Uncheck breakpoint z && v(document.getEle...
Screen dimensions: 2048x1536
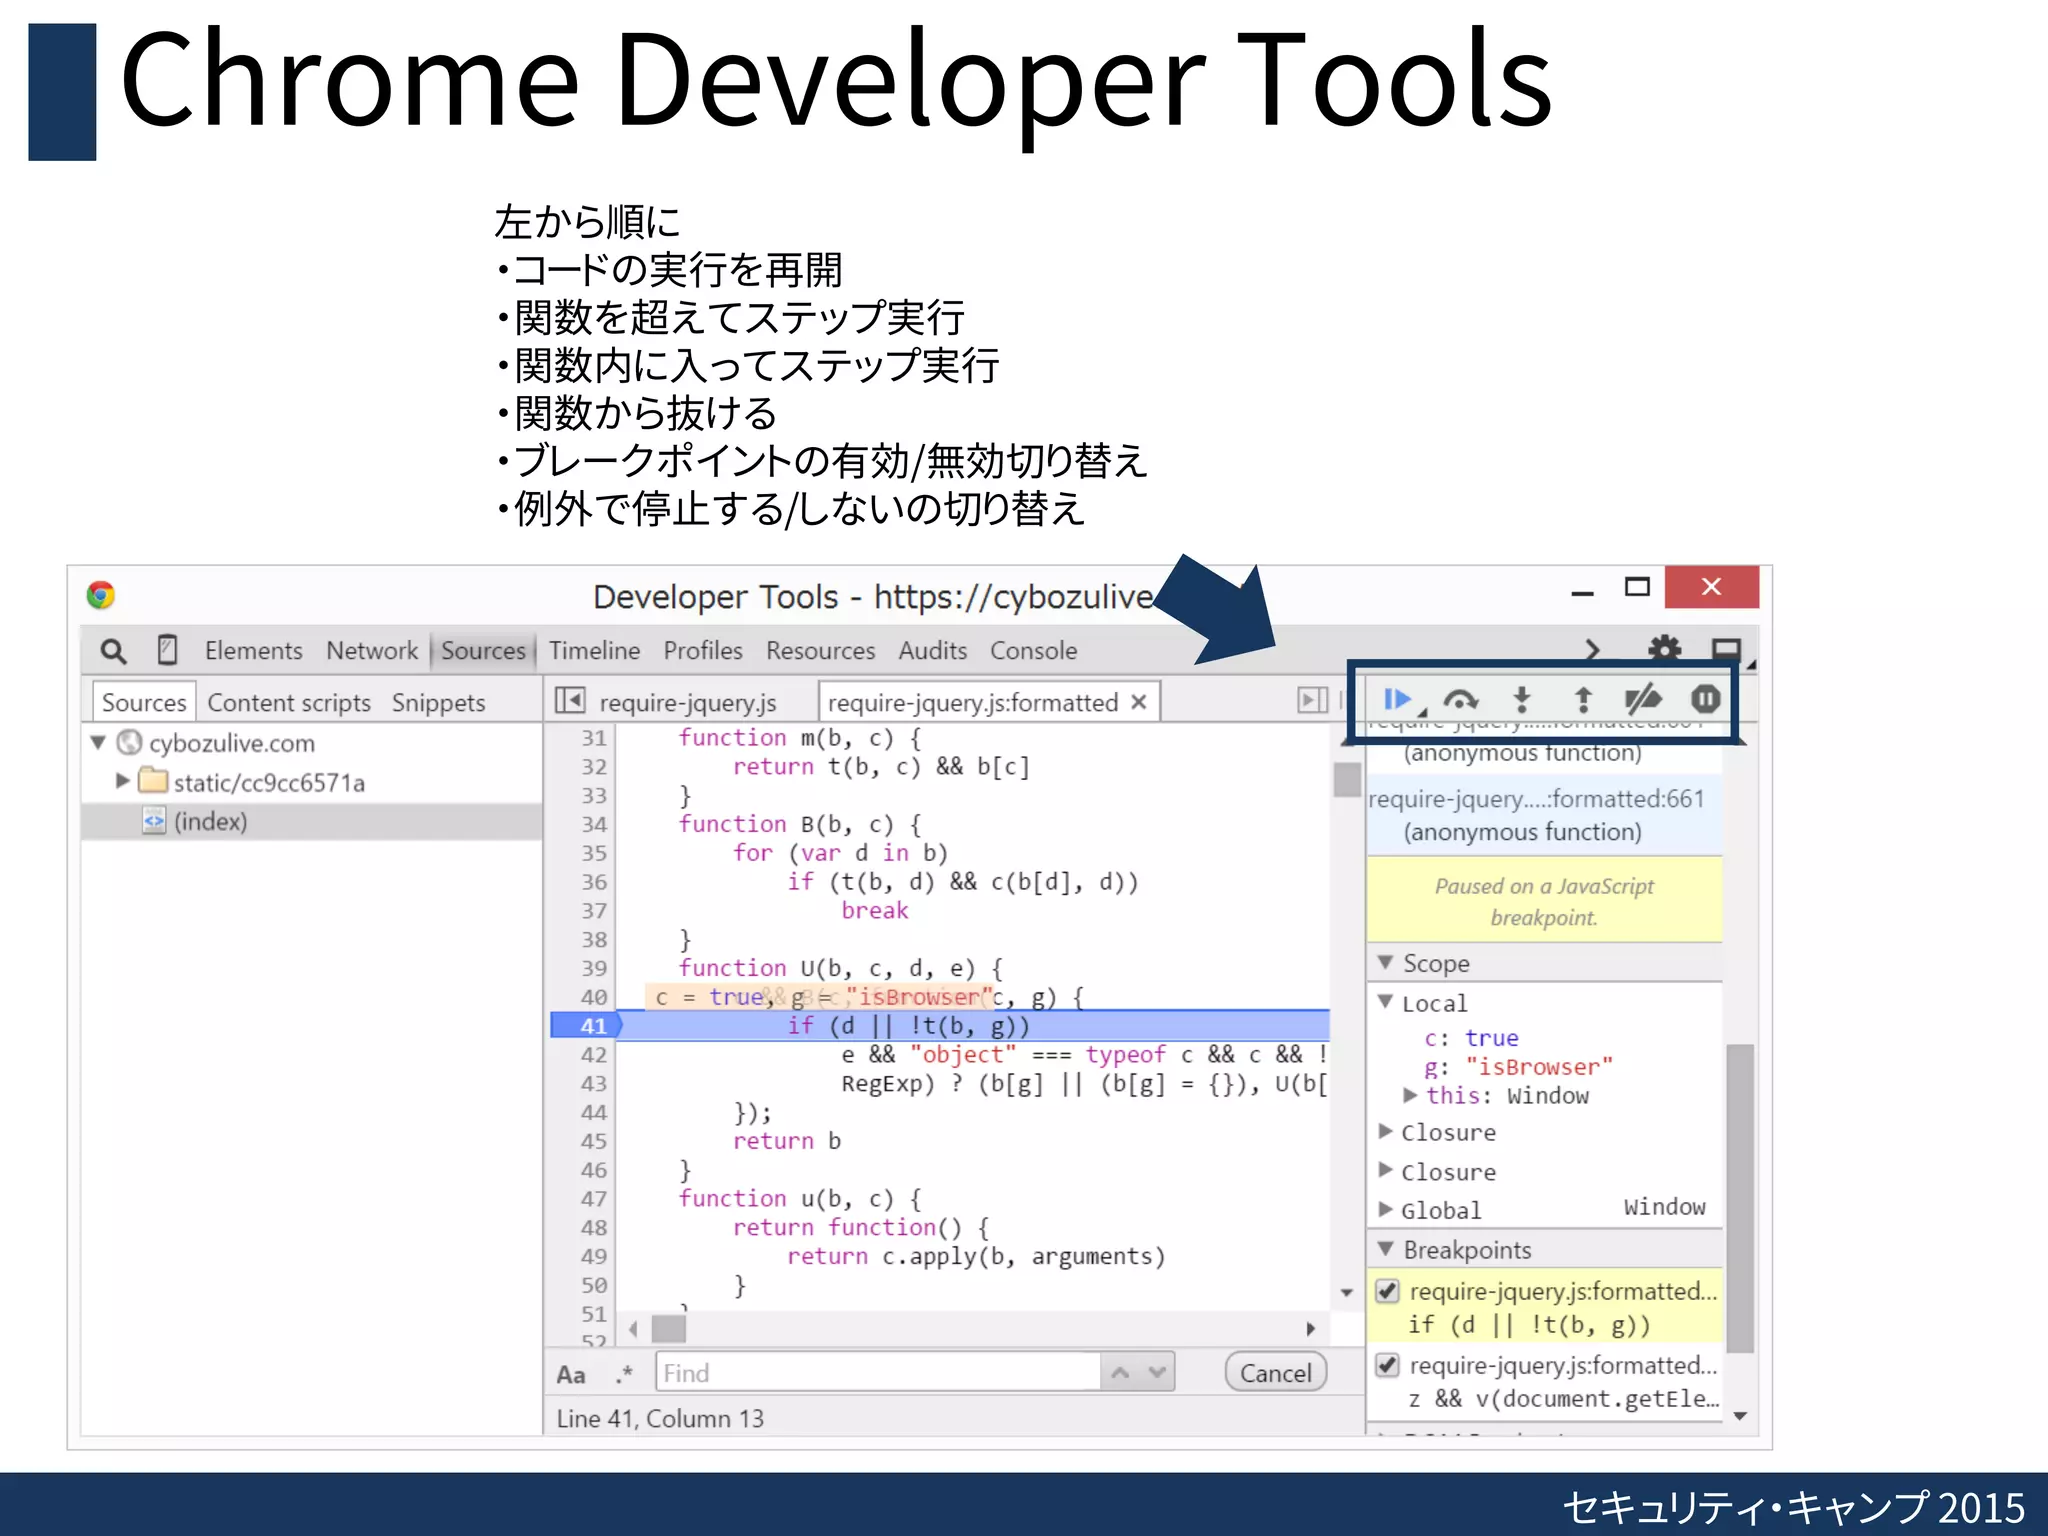(x=1386, y=1365)
